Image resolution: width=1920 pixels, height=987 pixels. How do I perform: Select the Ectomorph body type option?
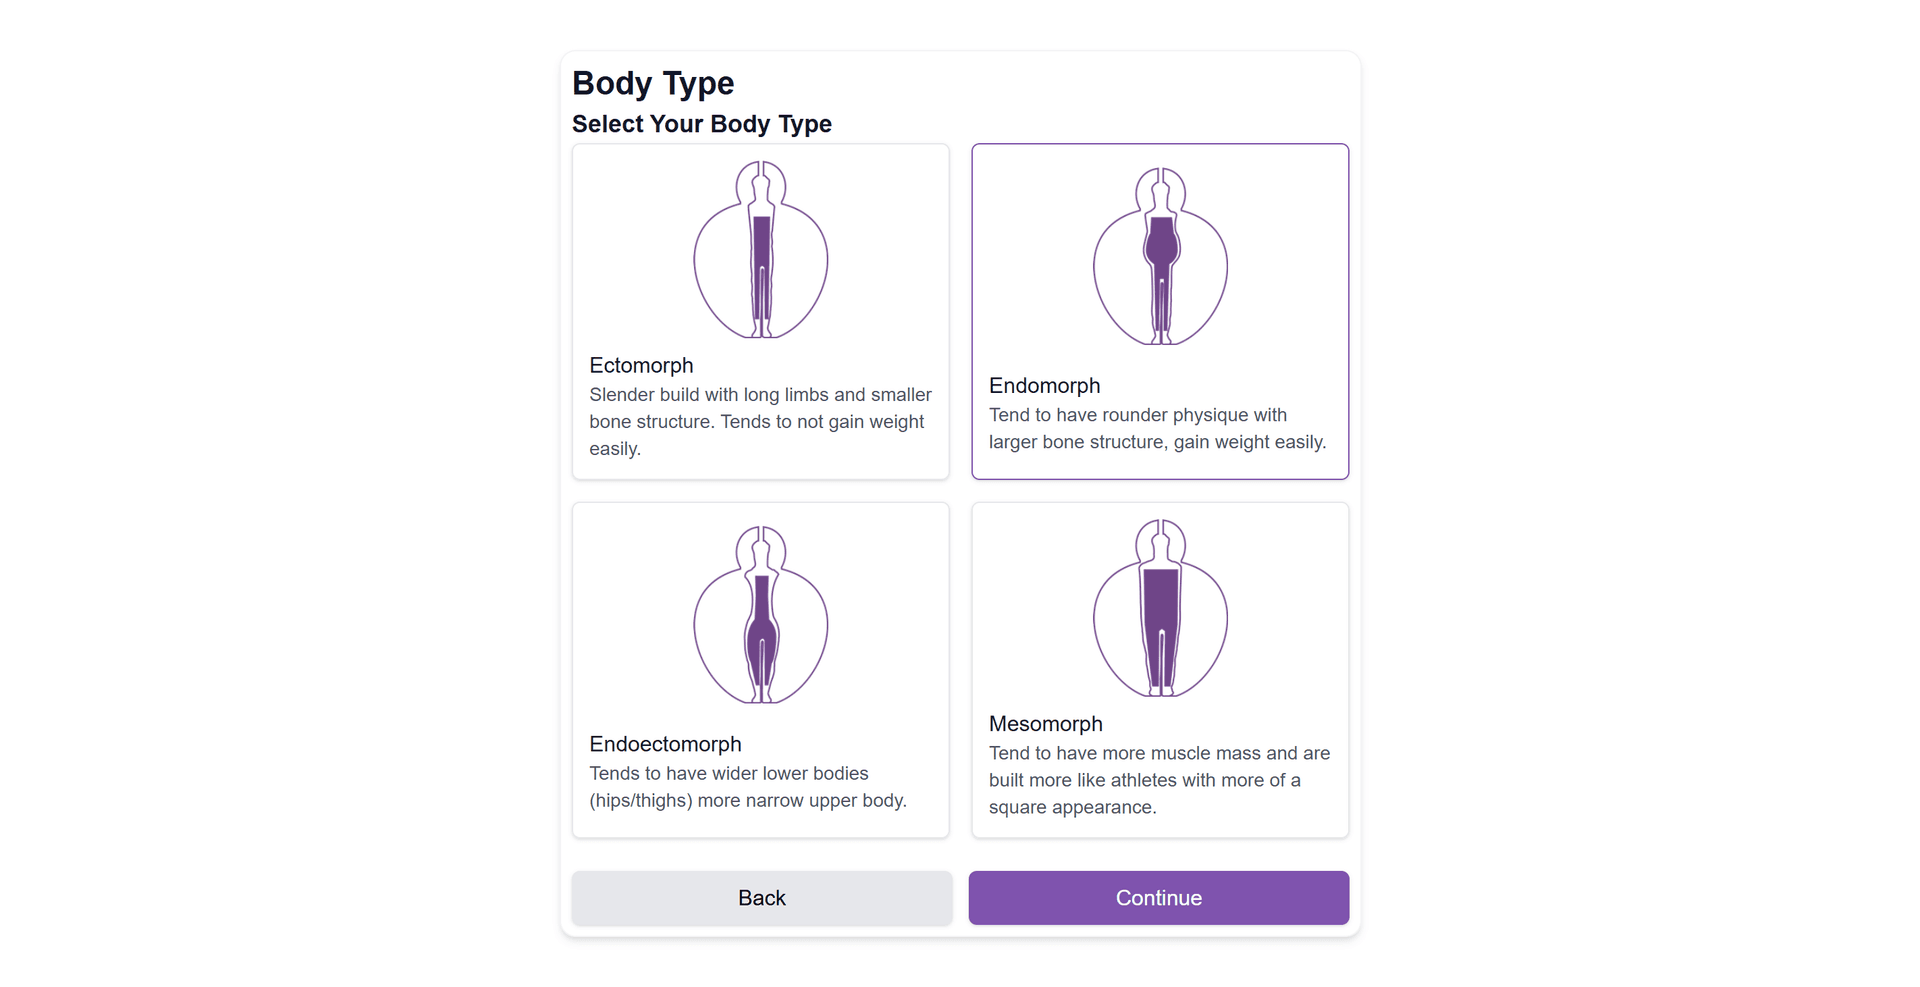pos(760,311)
